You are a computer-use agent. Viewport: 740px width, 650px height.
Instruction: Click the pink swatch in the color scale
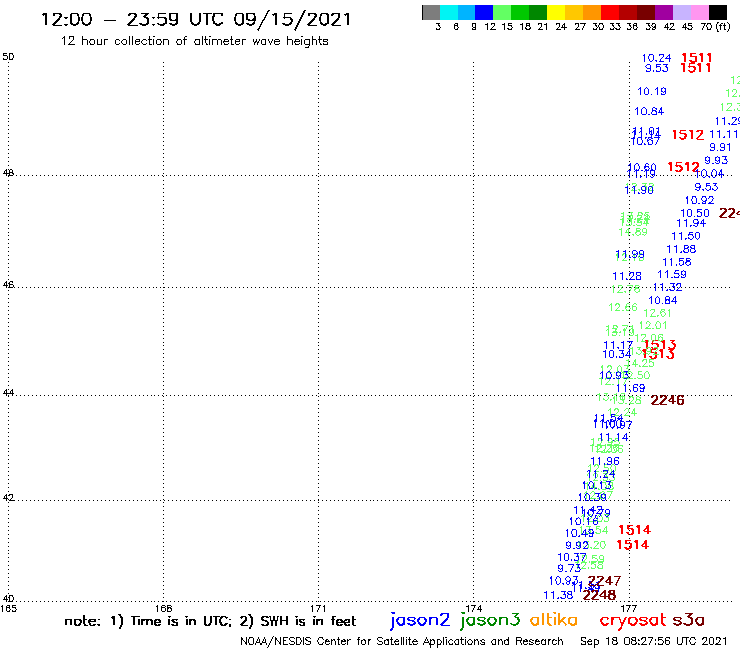698,13
